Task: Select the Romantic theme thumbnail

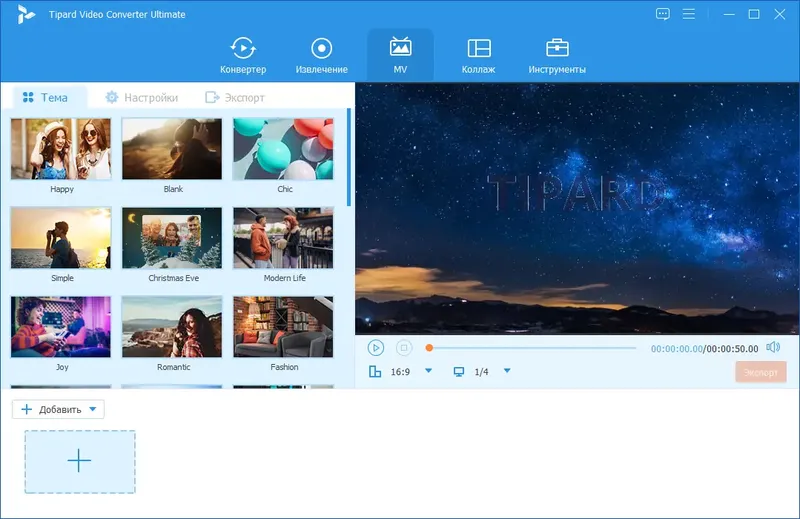Action: click(172, 327)
